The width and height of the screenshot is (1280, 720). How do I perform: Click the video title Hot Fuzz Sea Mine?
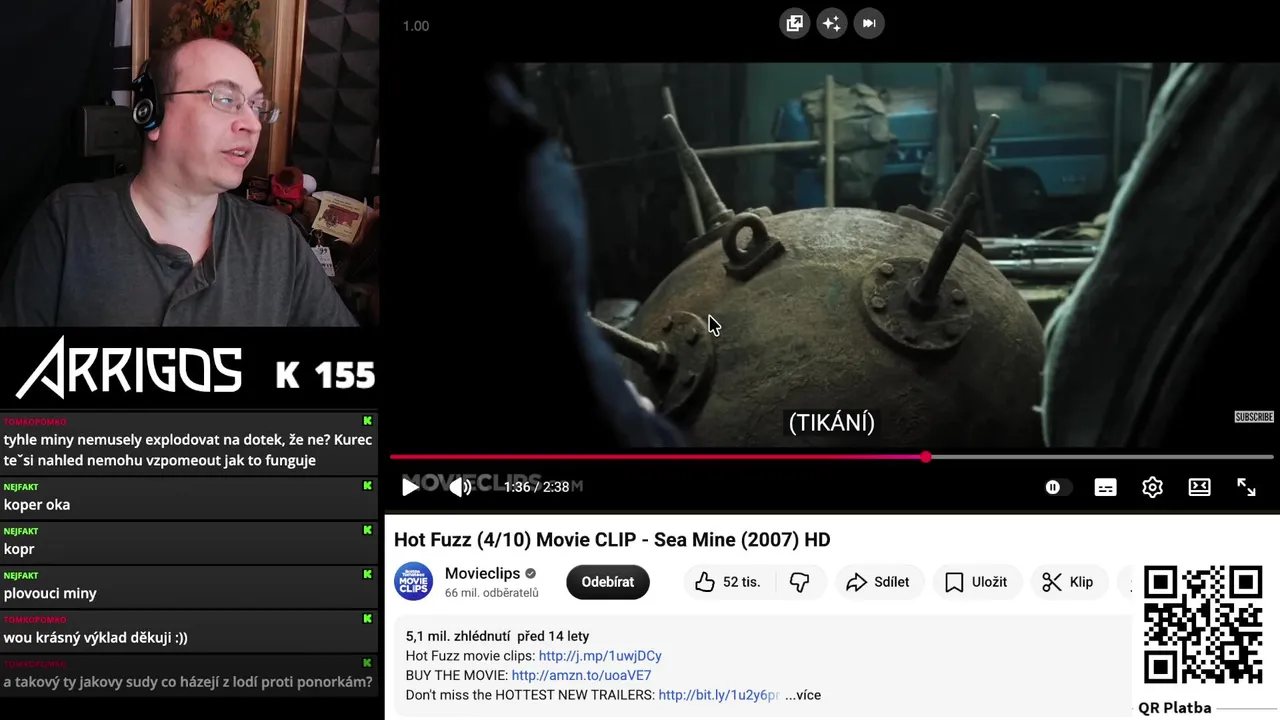pyautogui.click(x=612, y=540)
